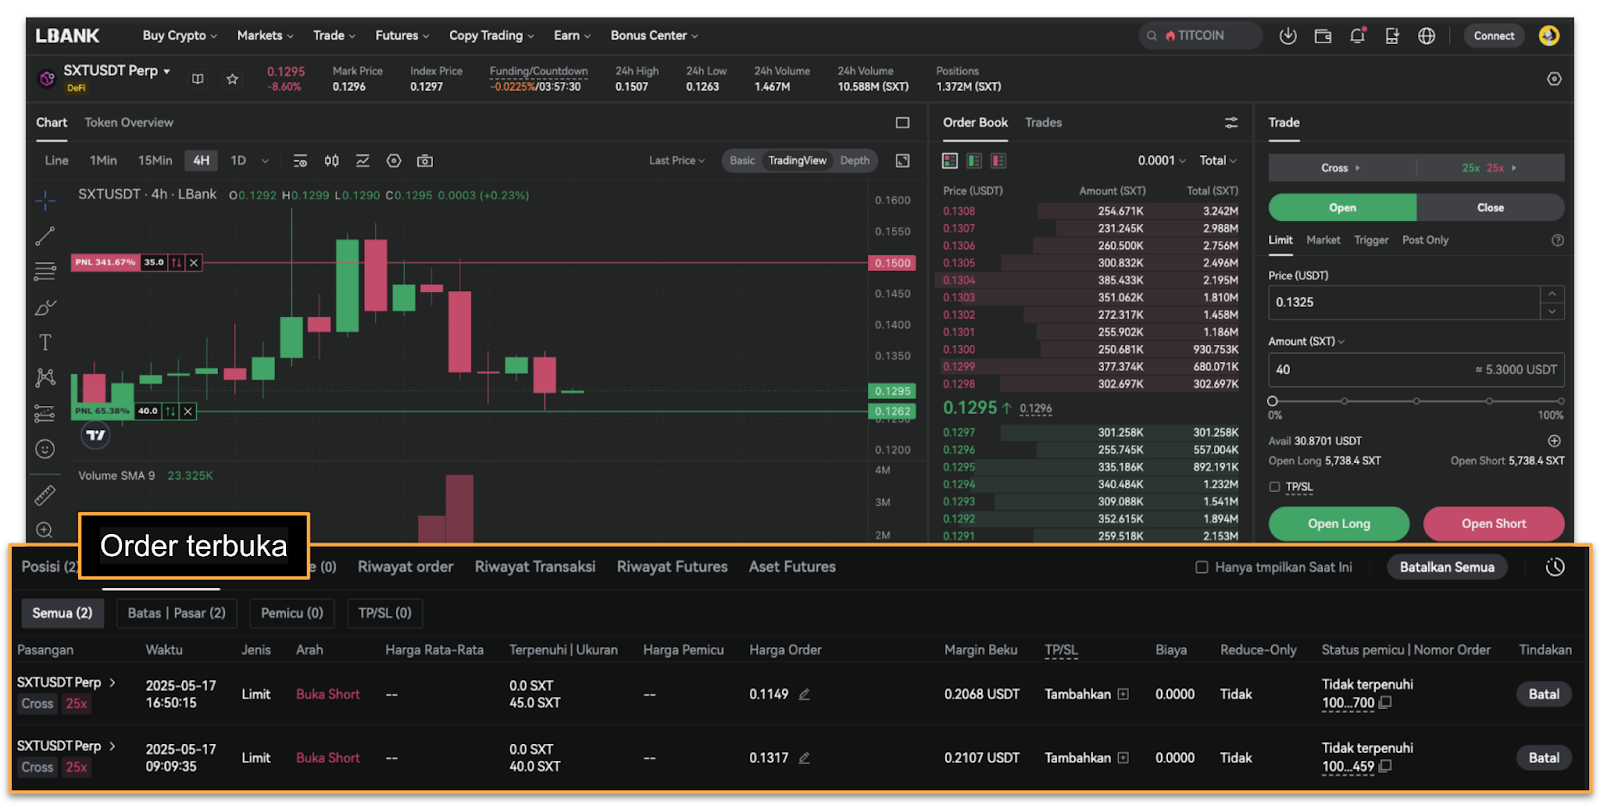Select the ruler measure tool

coord(45,495)
